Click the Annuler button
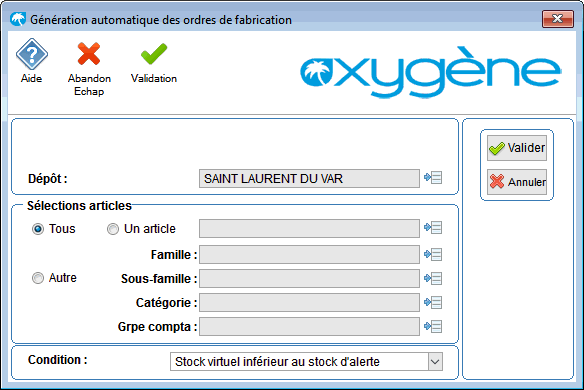Screen dimensions: 584x390 click(x=517, y=182)
